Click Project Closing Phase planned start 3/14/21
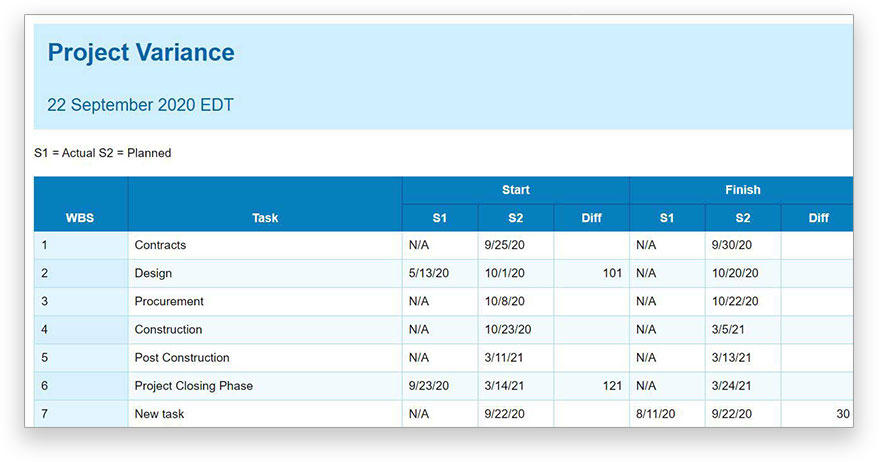 [505, 386]
